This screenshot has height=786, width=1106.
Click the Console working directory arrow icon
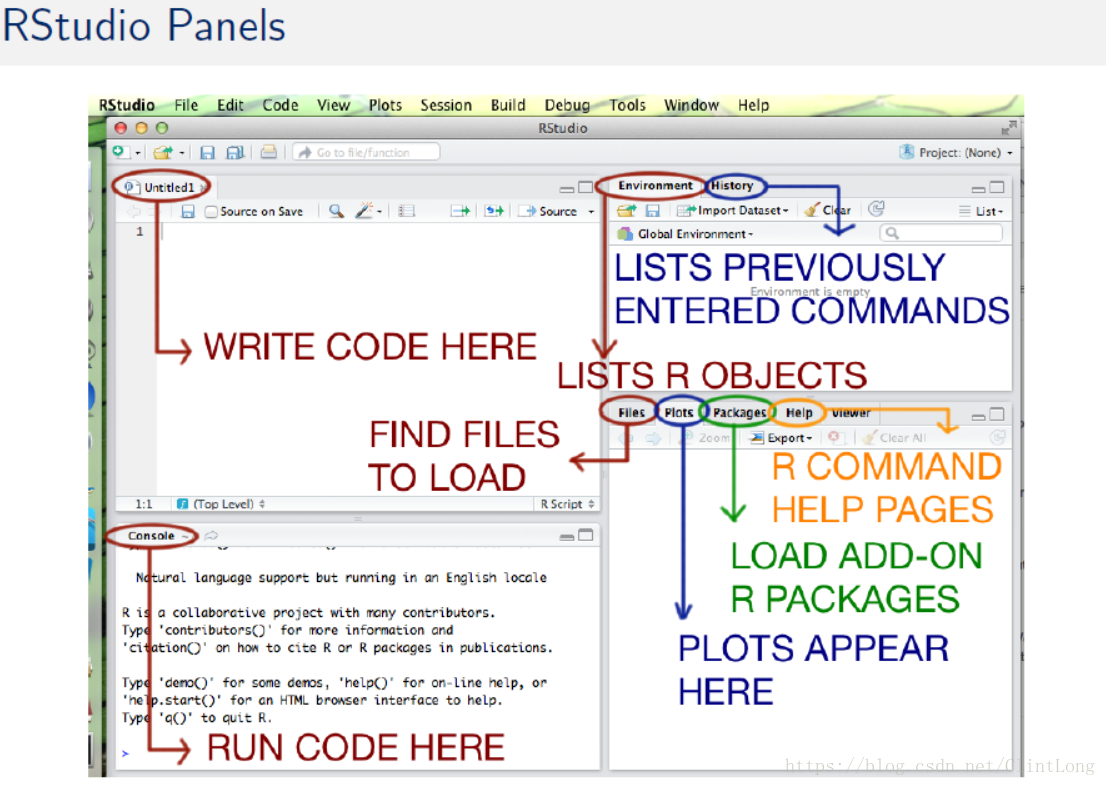coord(211,536)
